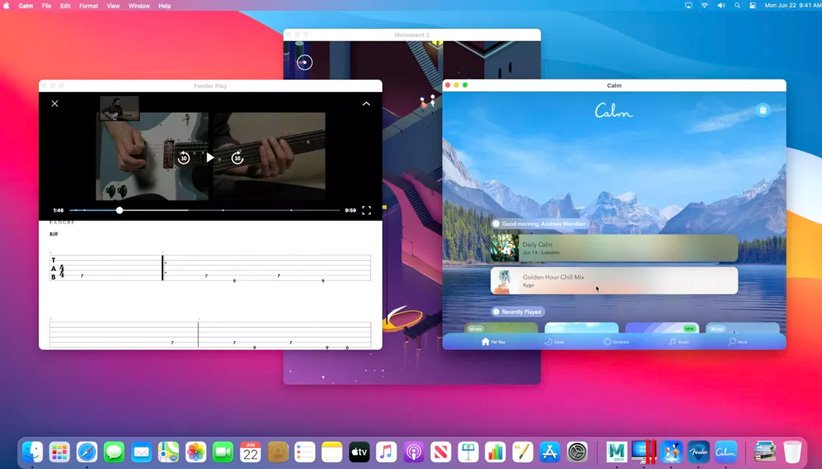Open Numbers from the Dock
Viewport: 822px width, 469px height.
pos(495,452)
